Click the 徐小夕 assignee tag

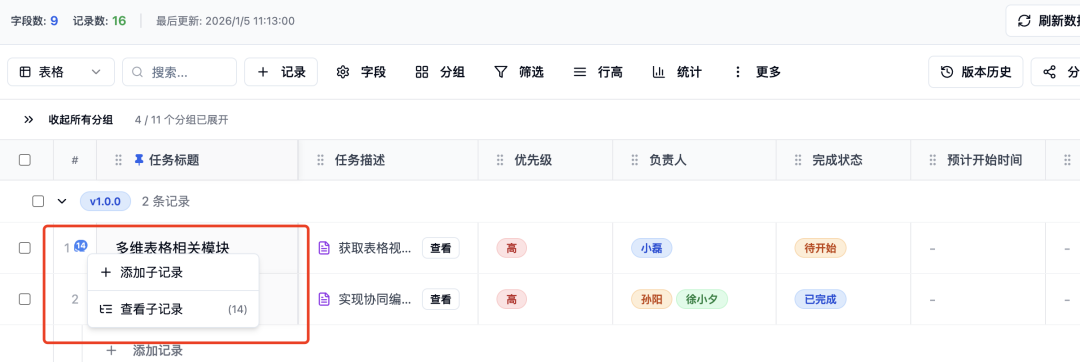(x=702, y=299)
